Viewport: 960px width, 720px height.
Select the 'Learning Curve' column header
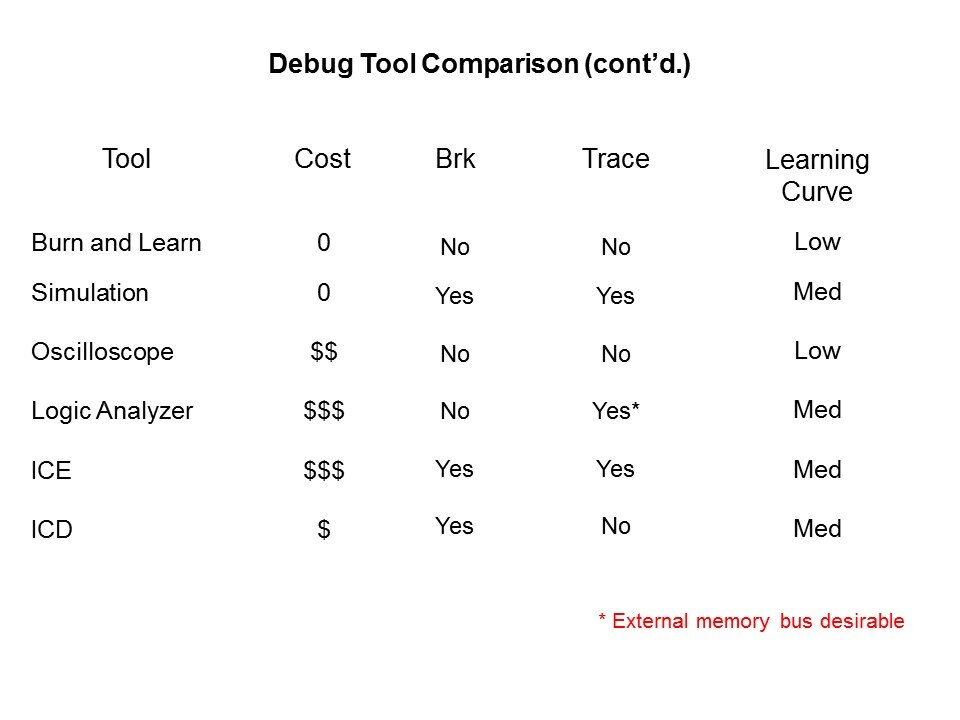click(x=817, y=176)
